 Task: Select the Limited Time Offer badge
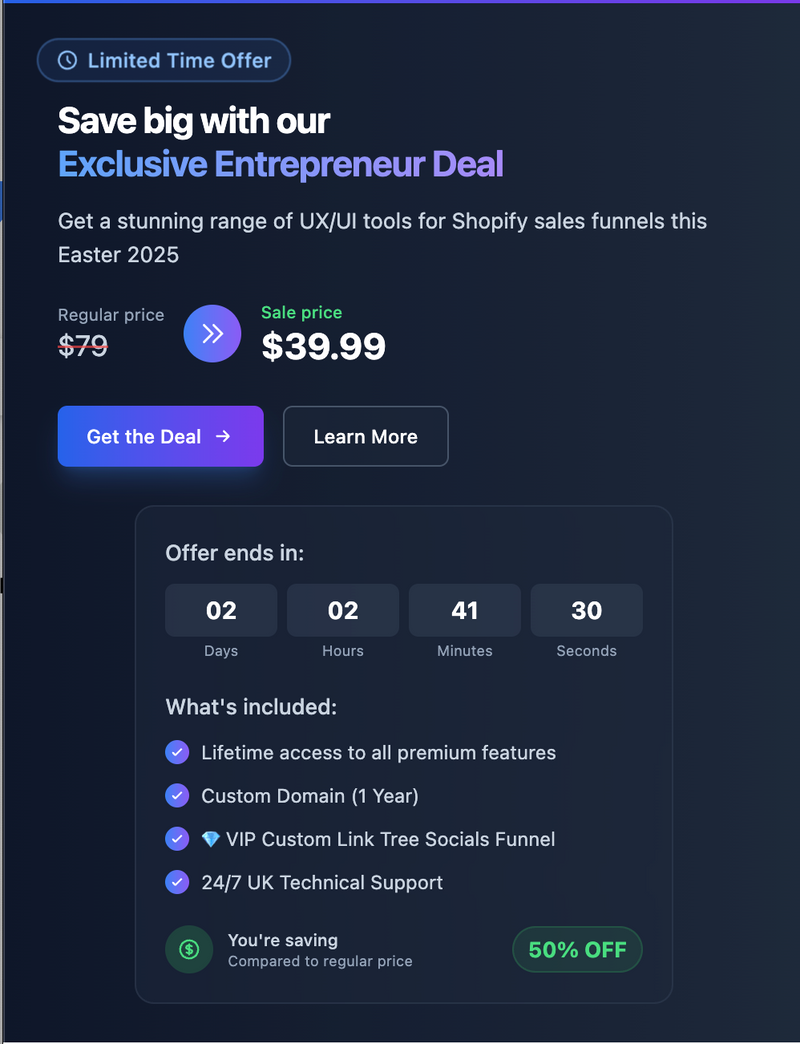[x=164, y=61]
